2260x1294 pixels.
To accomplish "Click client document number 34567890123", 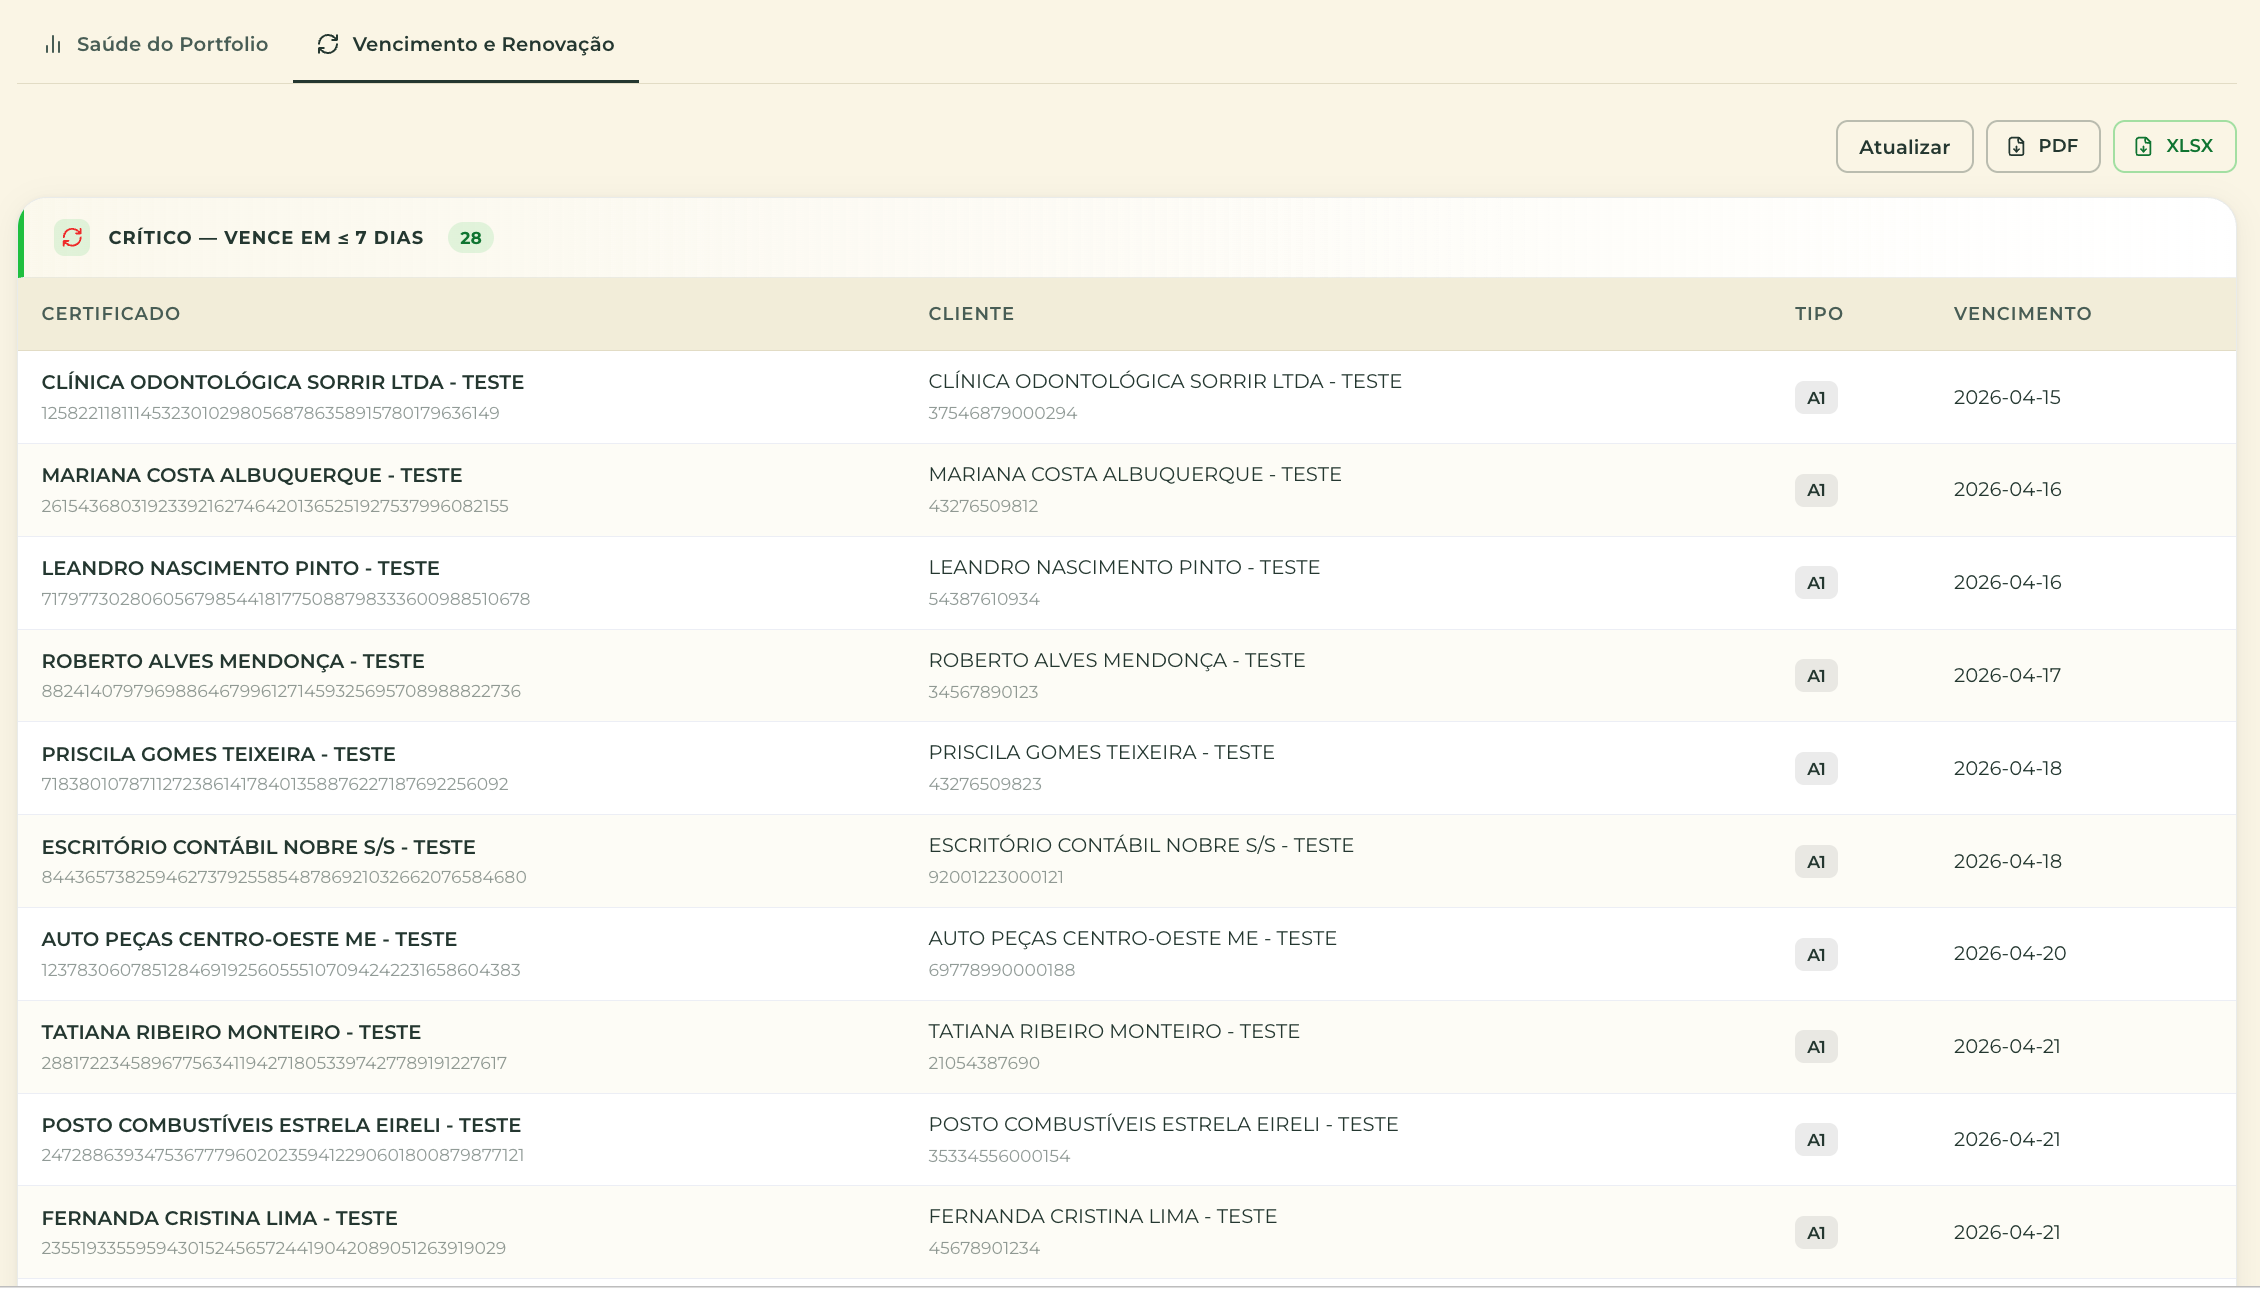I will tap(983, 692).
